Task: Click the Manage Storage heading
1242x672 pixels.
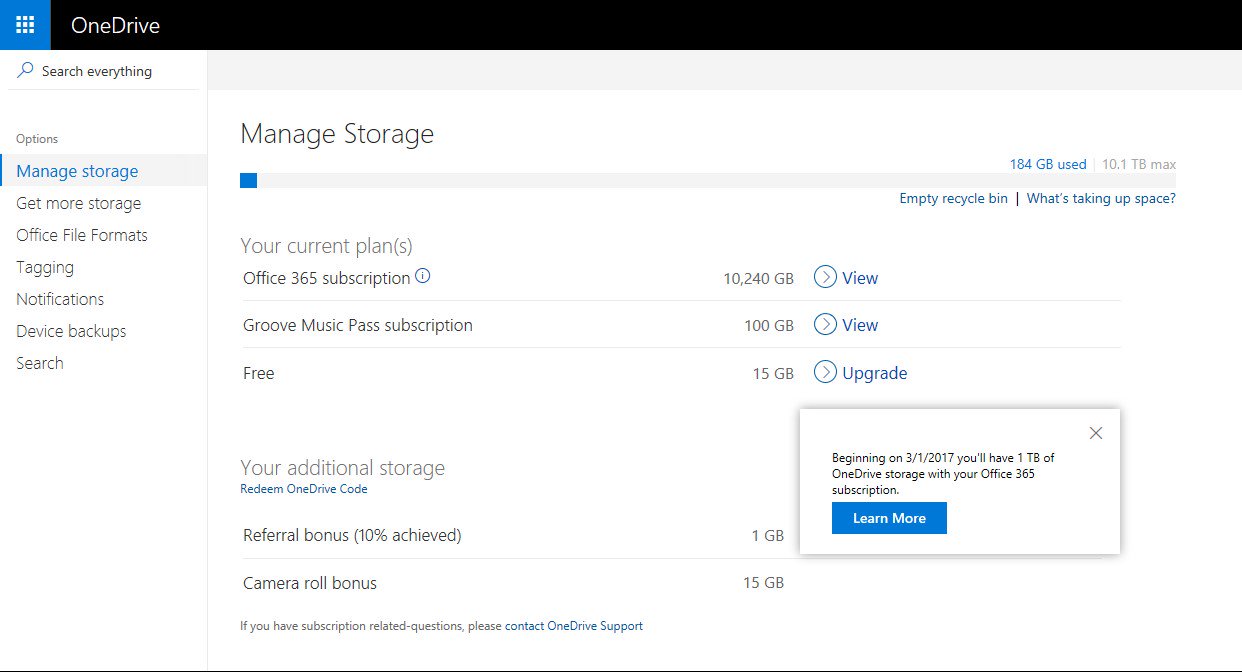Action: coord(337,134)
